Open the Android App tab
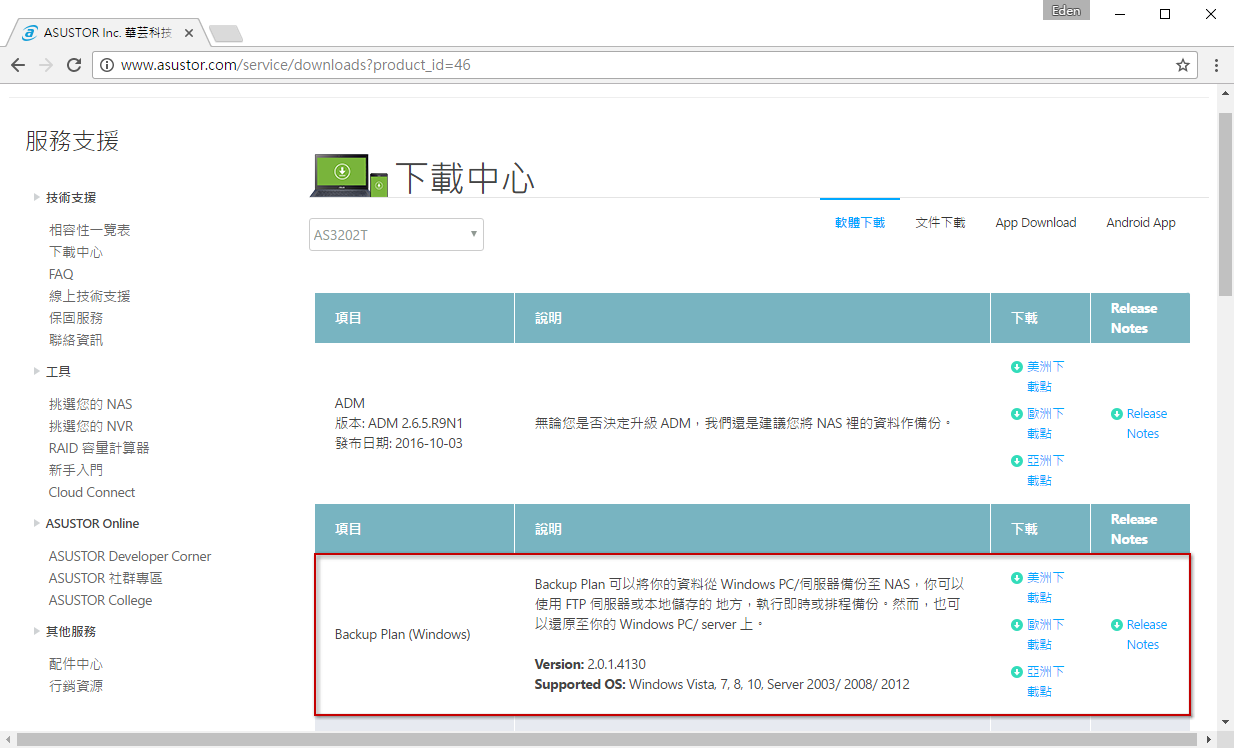Image resolution: width=1234 pixels, height=748 pixels. tap(1141, 223)
